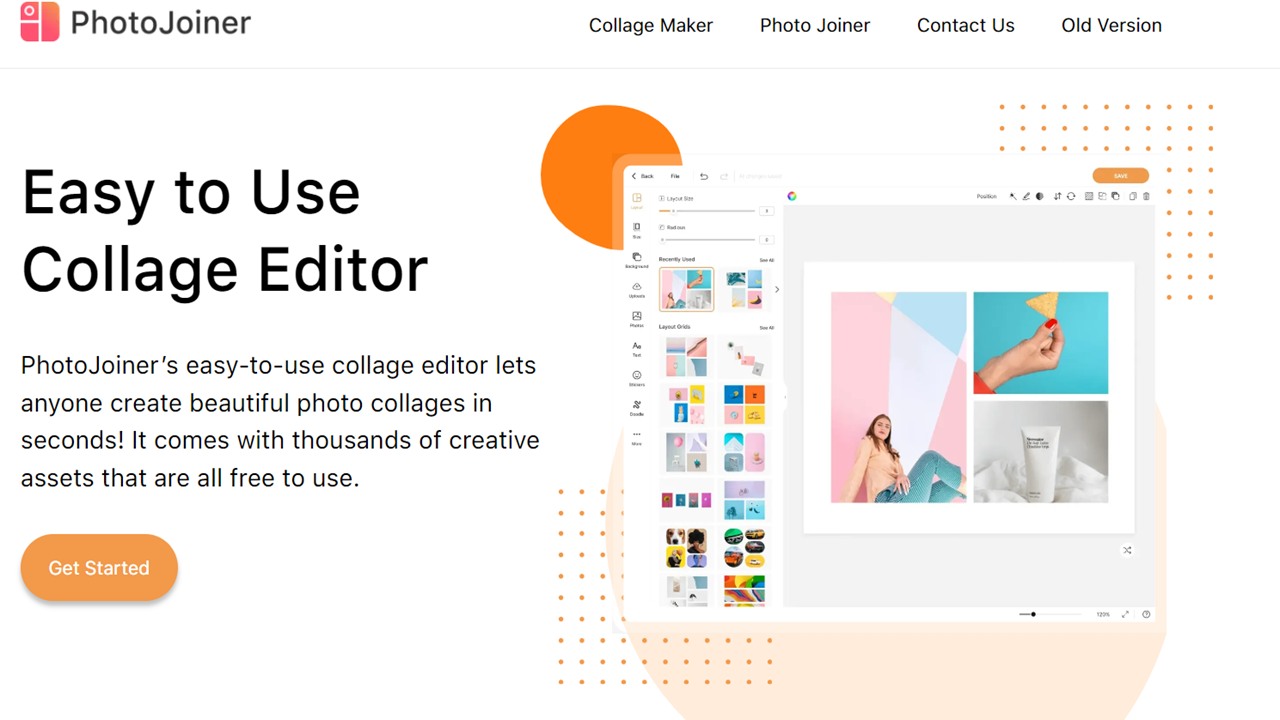Click the stacked layers icon left of duplicate
Viewport: 1280px width, 720px height.
pos(1115,196)
